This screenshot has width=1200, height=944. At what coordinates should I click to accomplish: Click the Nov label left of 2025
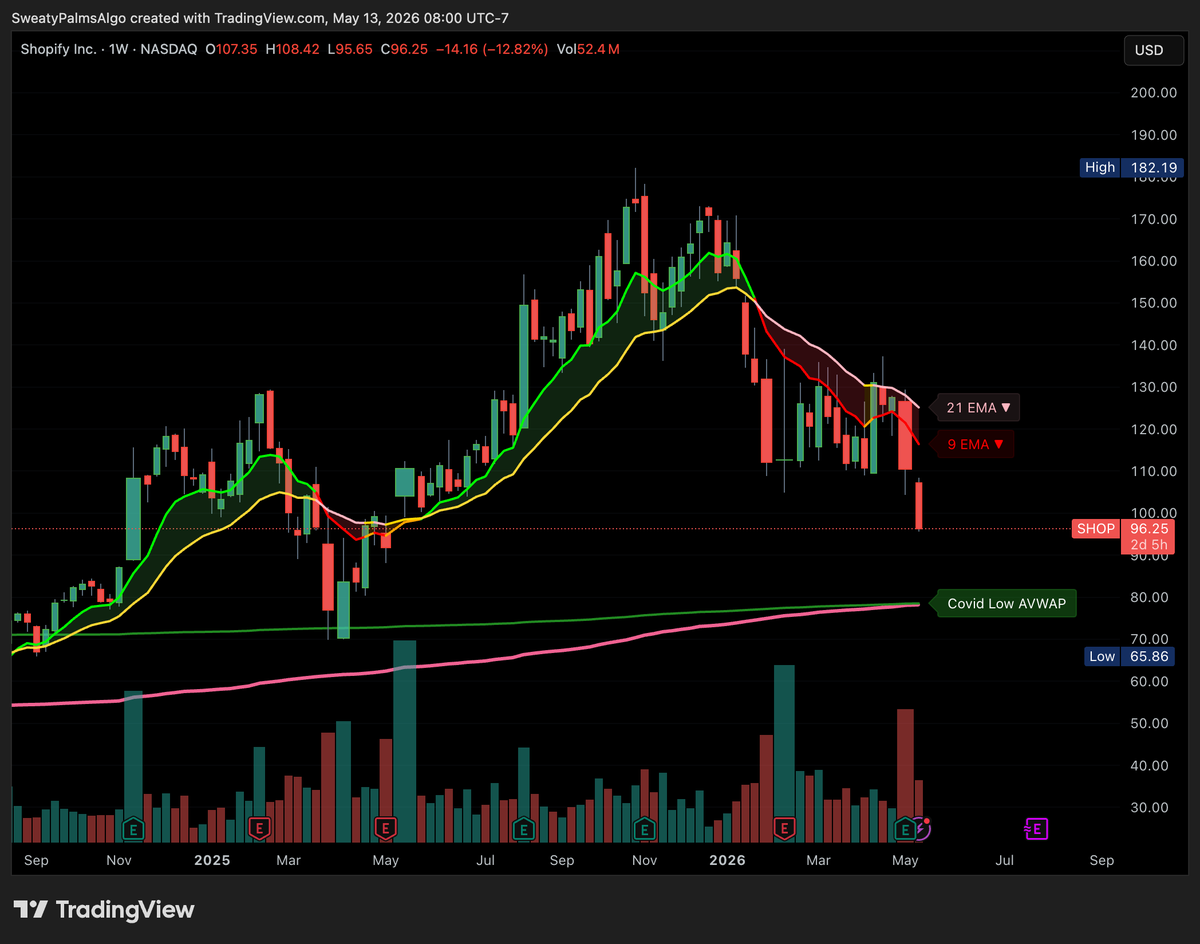pos(119,860)
